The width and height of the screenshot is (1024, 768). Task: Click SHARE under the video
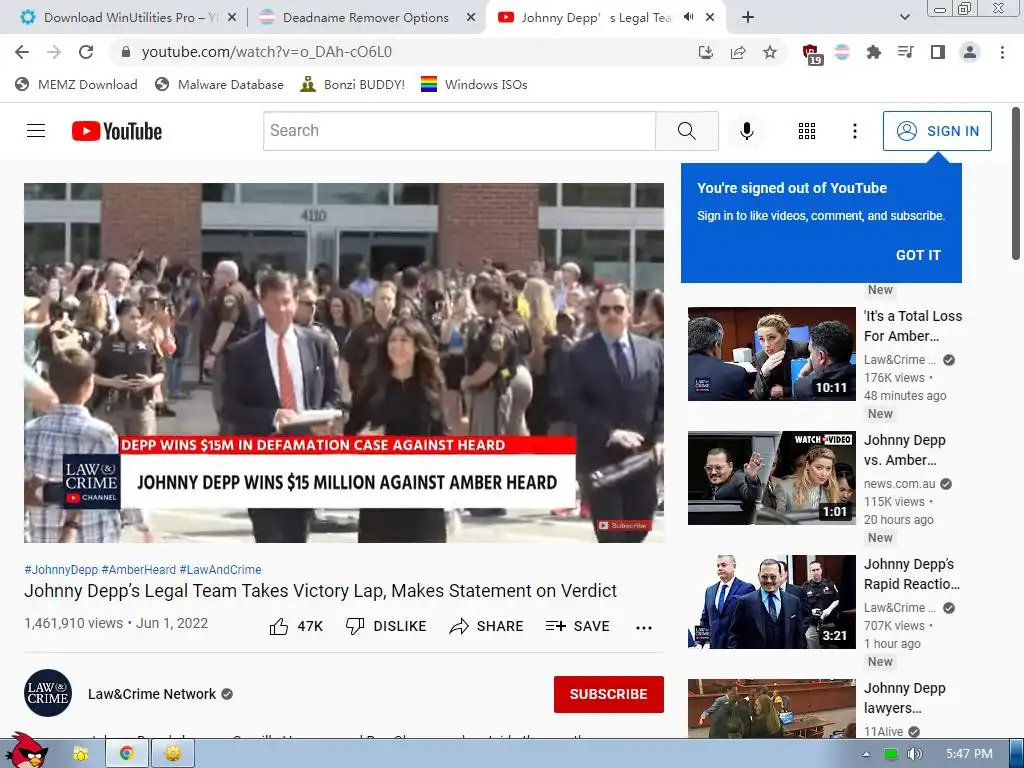(x=486, y=626)
